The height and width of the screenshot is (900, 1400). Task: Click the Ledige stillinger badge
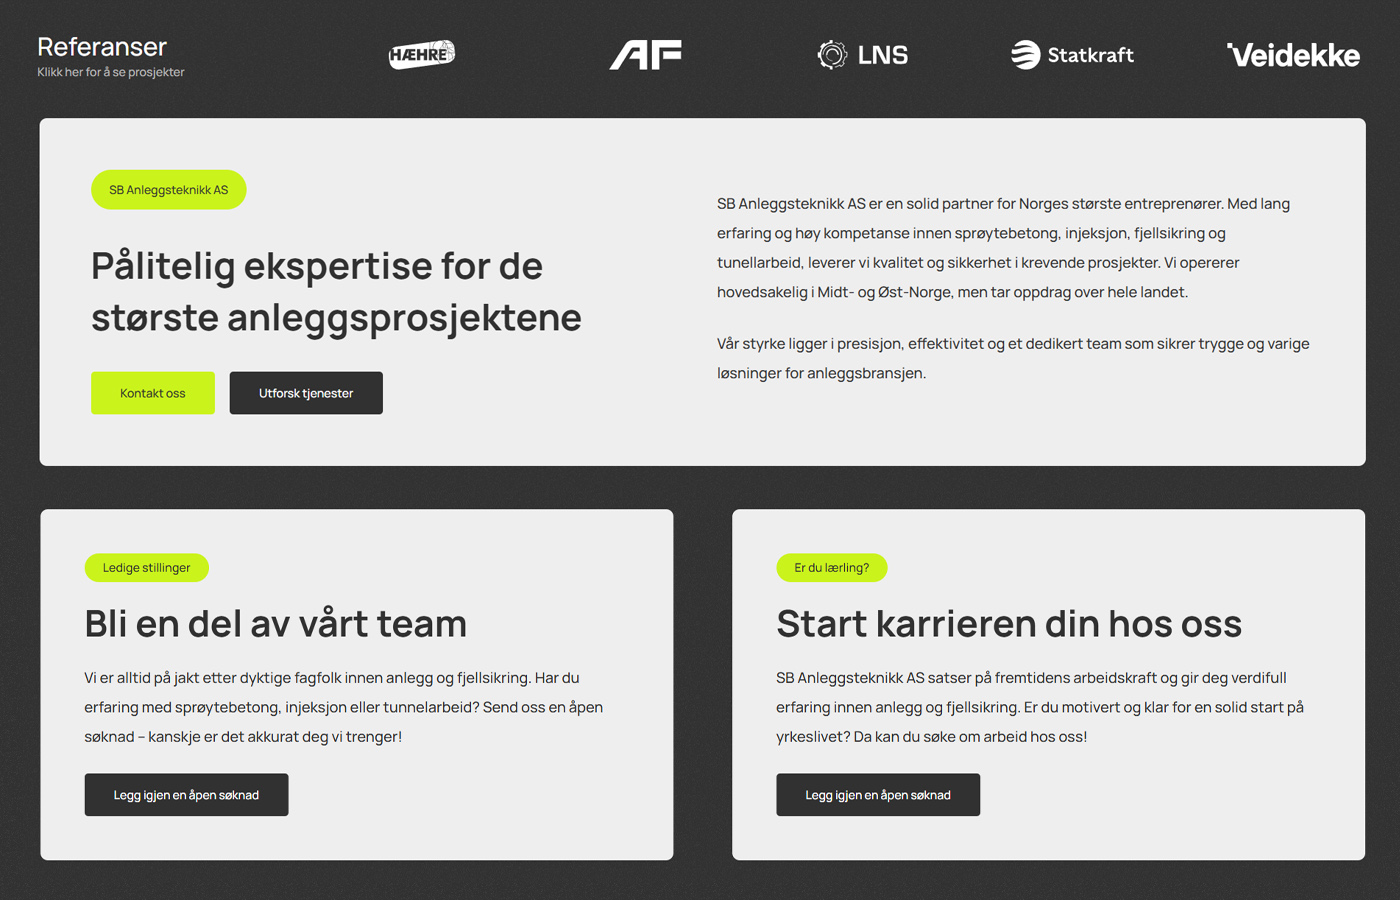click(147, 568)
